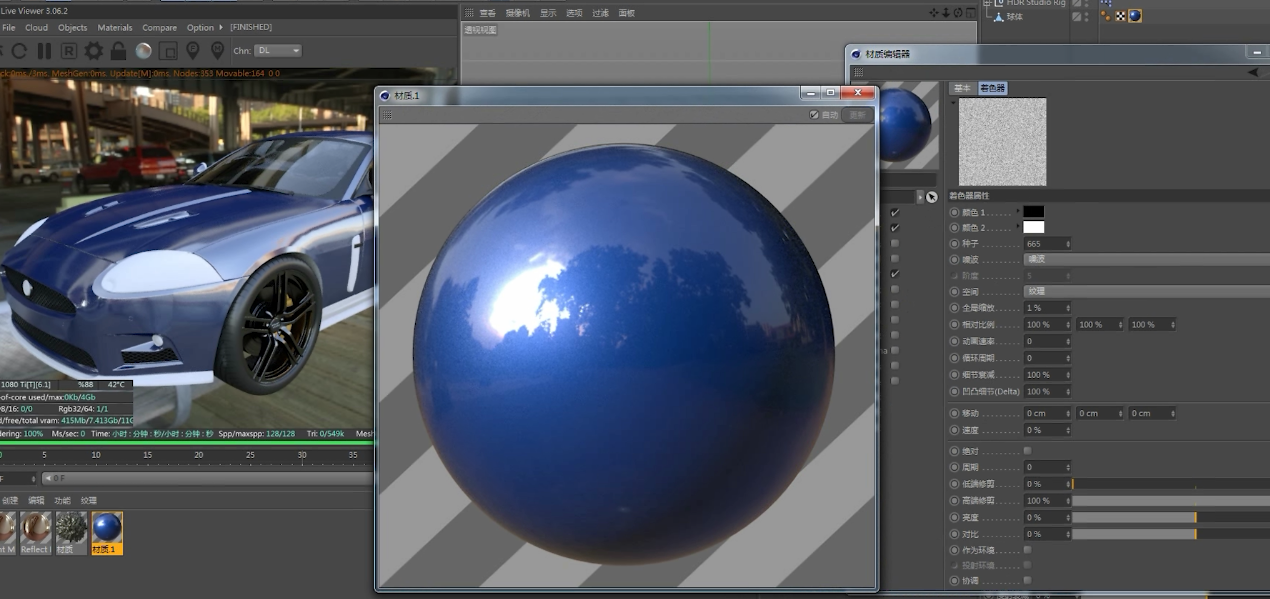
Task: Open the Option menu in Live Viewer
Action: tap(200, 28)
